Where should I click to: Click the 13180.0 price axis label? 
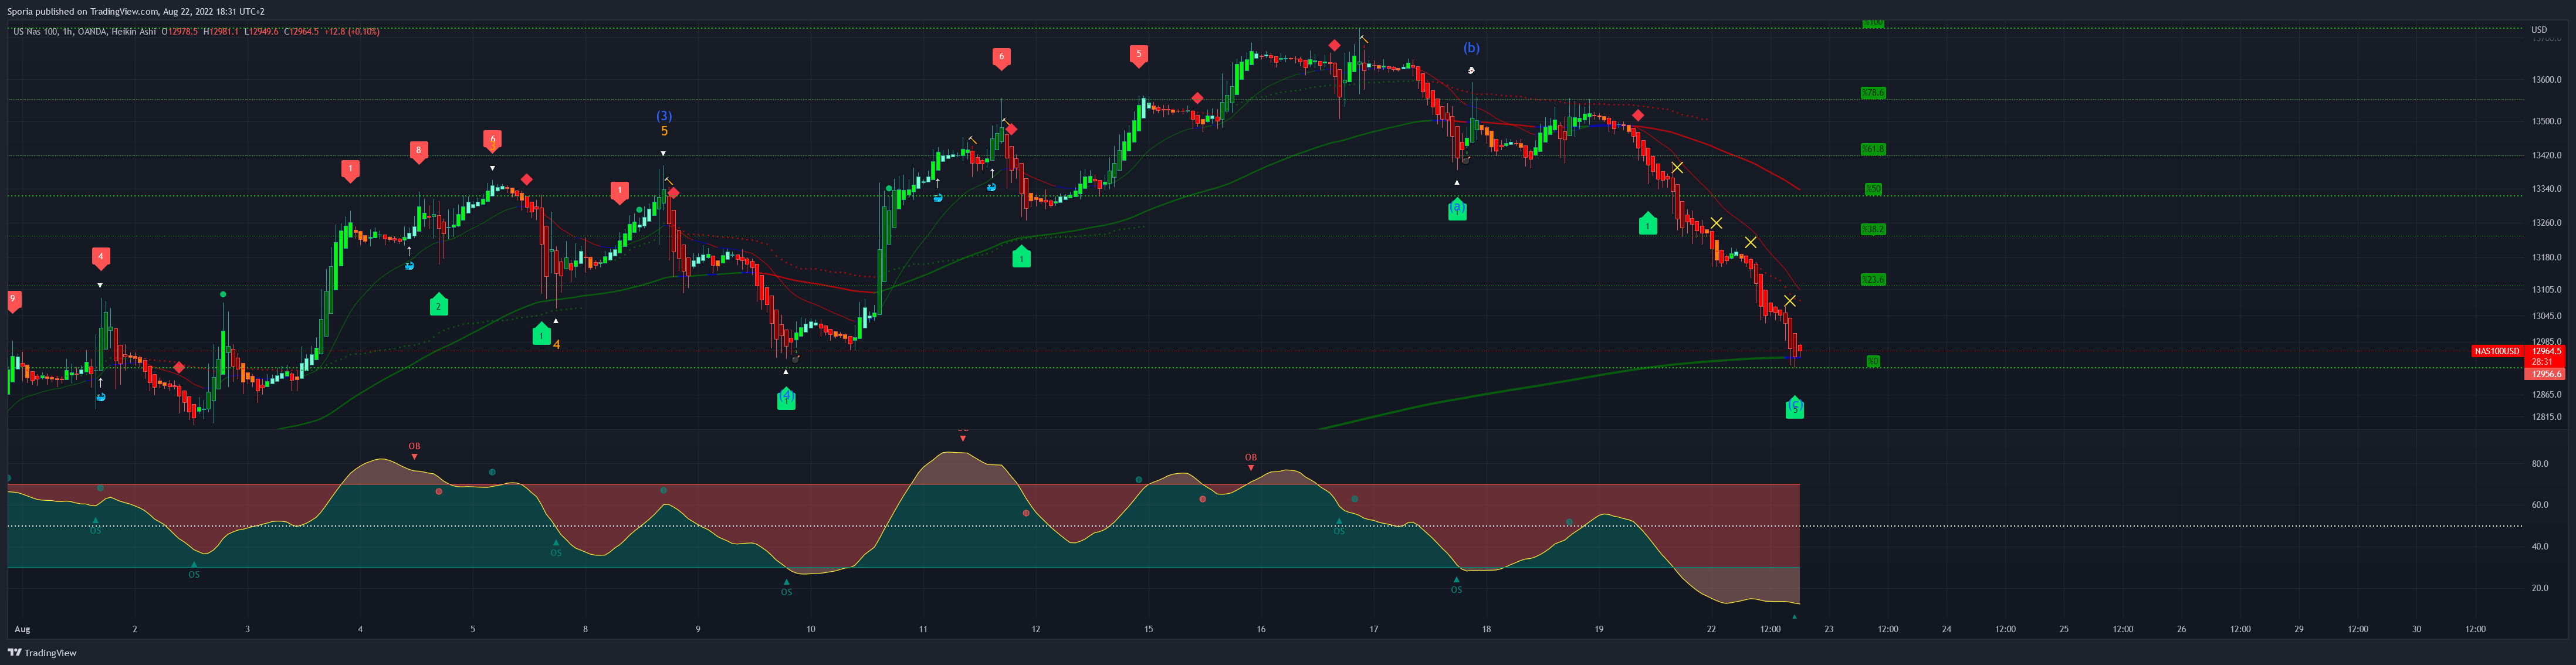pyautogui.click(x=2547, y=258)
